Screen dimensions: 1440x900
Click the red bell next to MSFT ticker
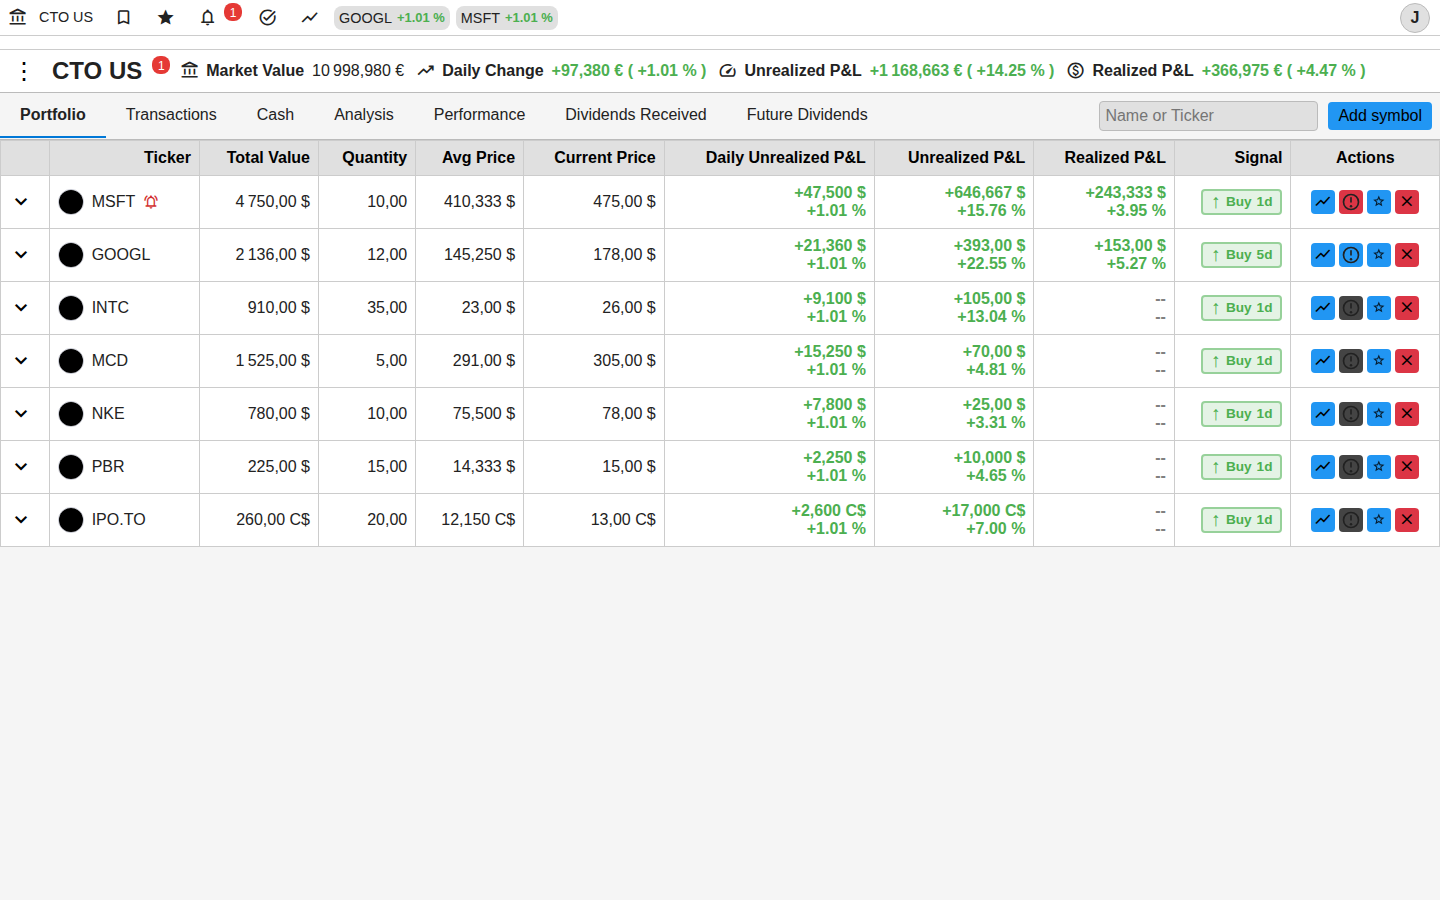151,202
